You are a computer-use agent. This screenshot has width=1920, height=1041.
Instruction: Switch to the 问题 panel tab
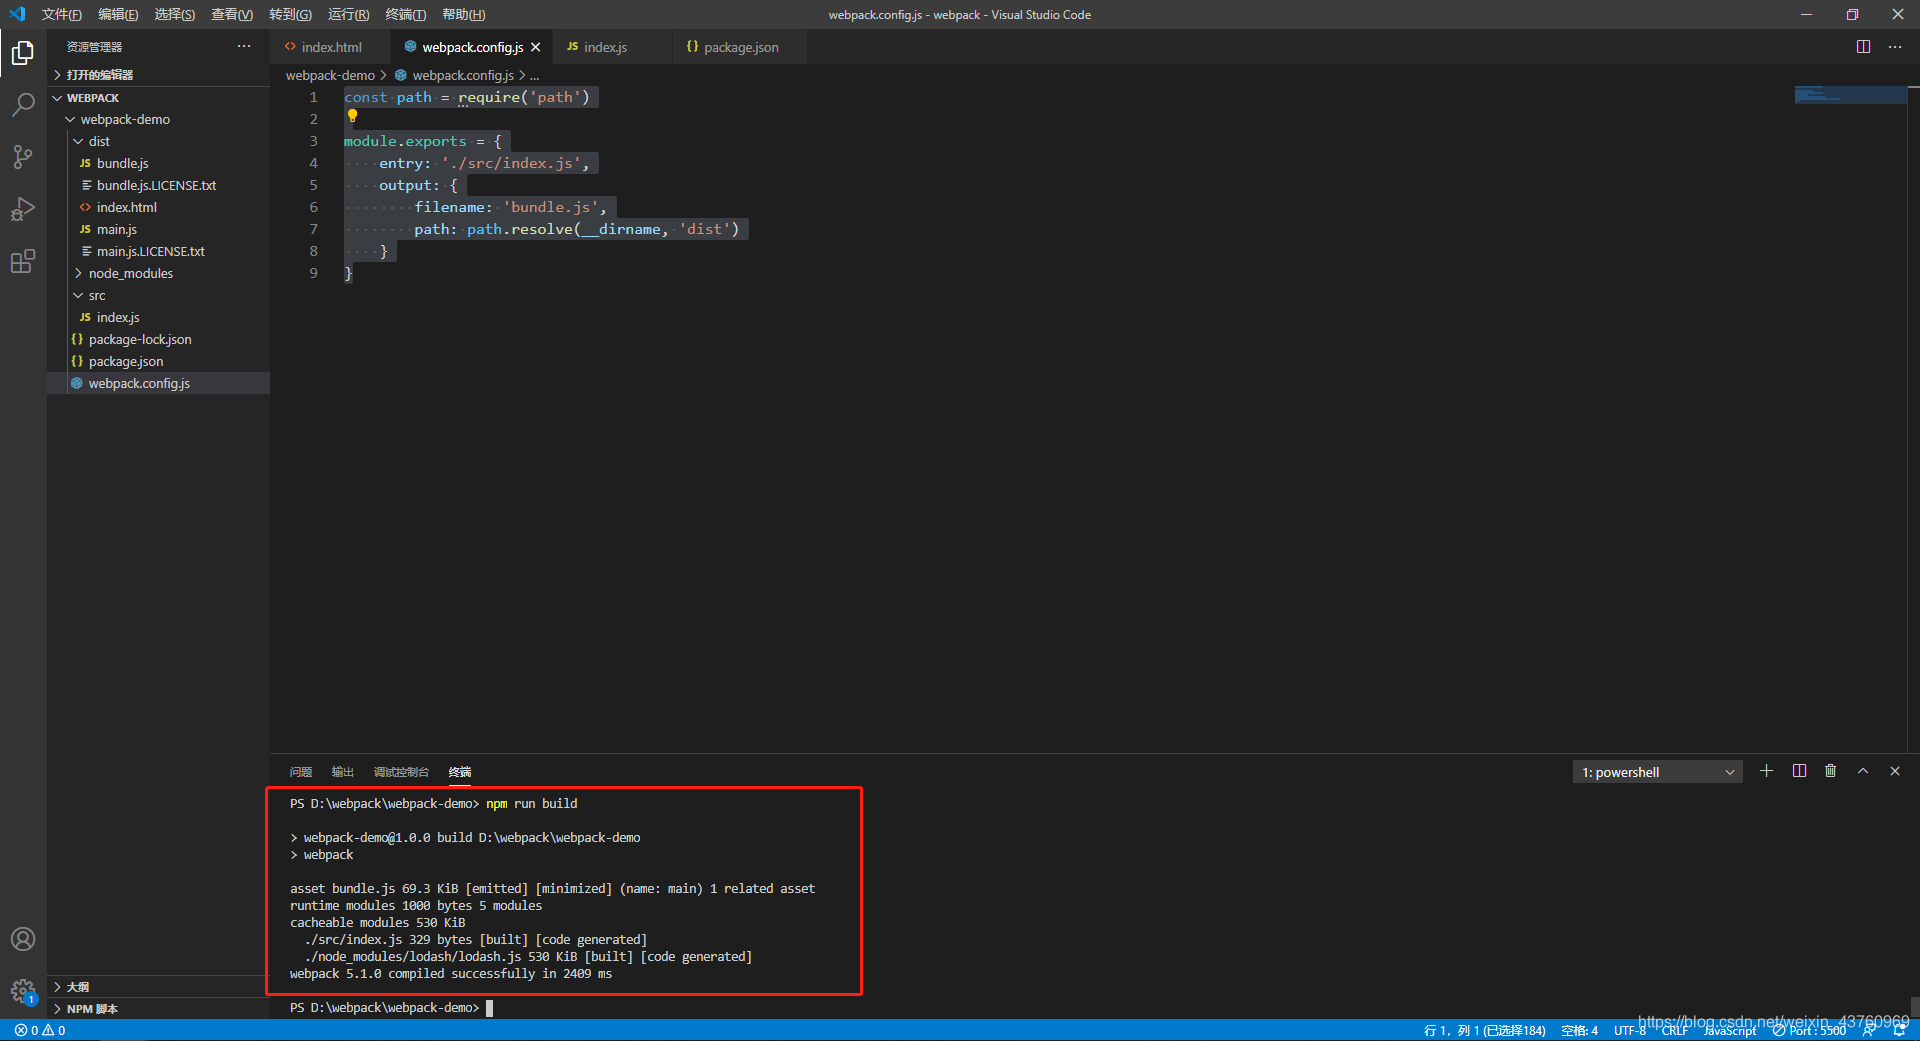click(x=301, y=772)
